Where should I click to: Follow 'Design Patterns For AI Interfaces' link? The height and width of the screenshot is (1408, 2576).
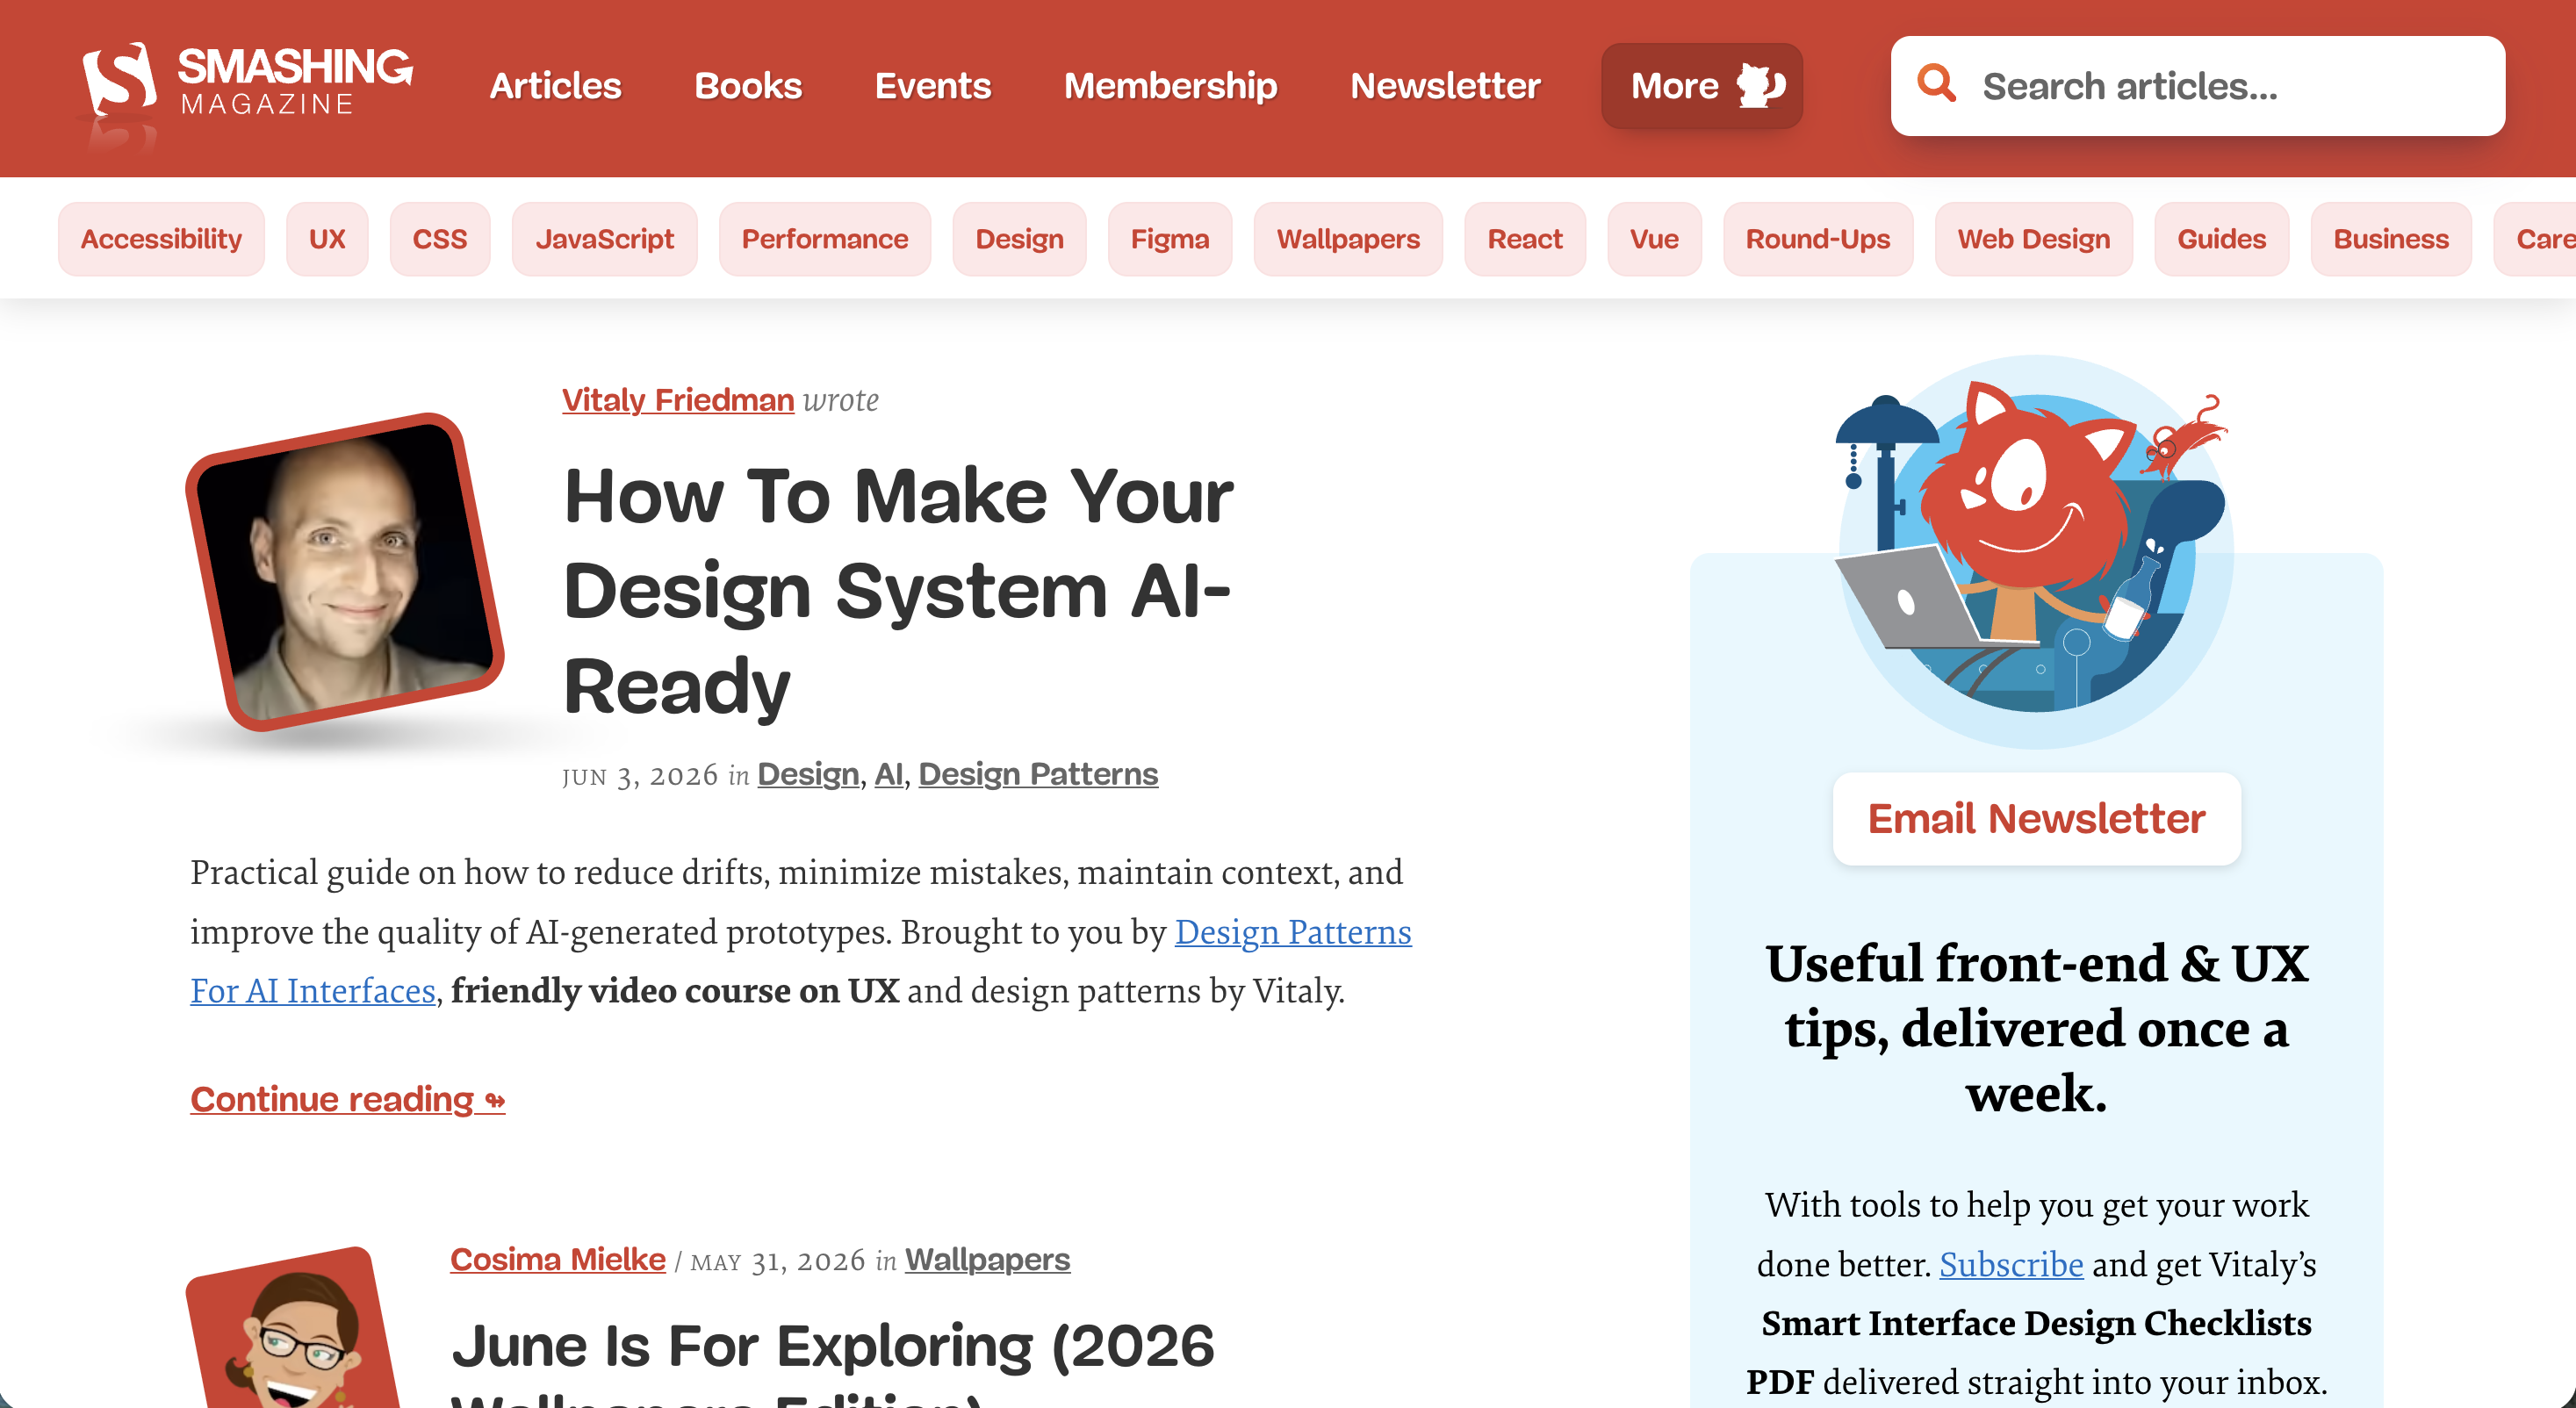[x=1292, y=932]
